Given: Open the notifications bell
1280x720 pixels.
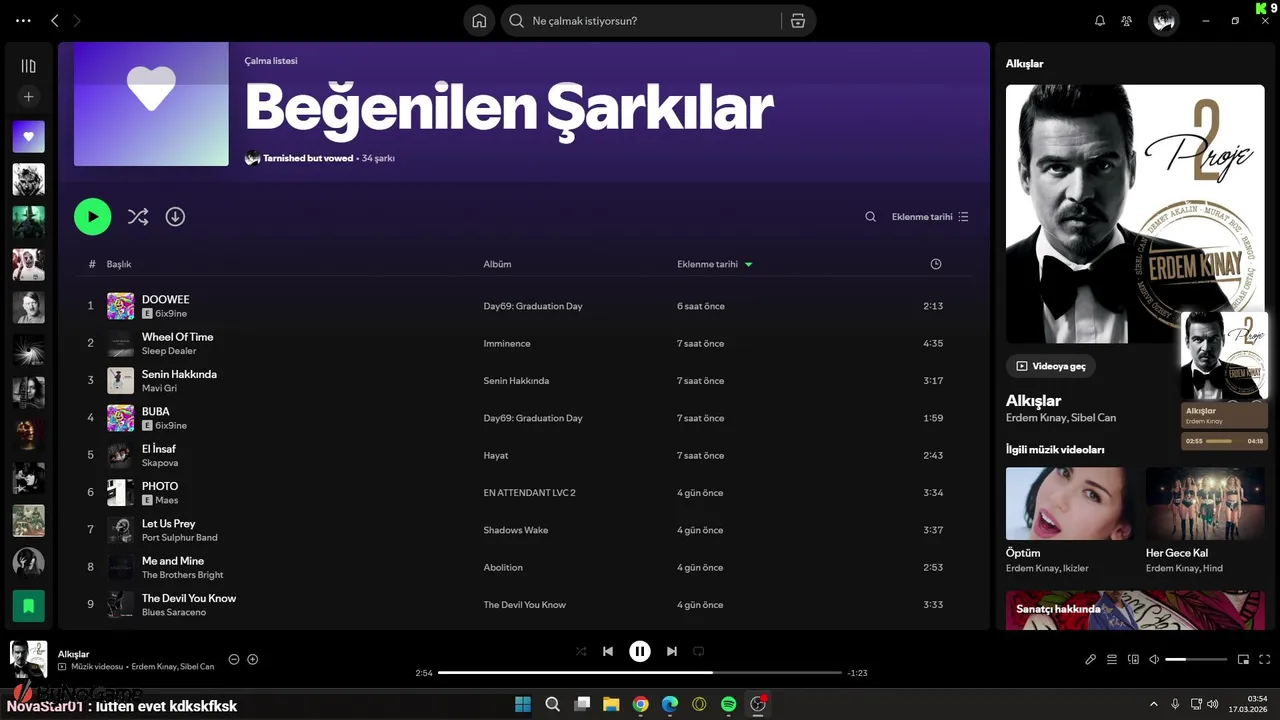Looking at the screenshot, I should pyautogui.click(x=1100, y=21).
